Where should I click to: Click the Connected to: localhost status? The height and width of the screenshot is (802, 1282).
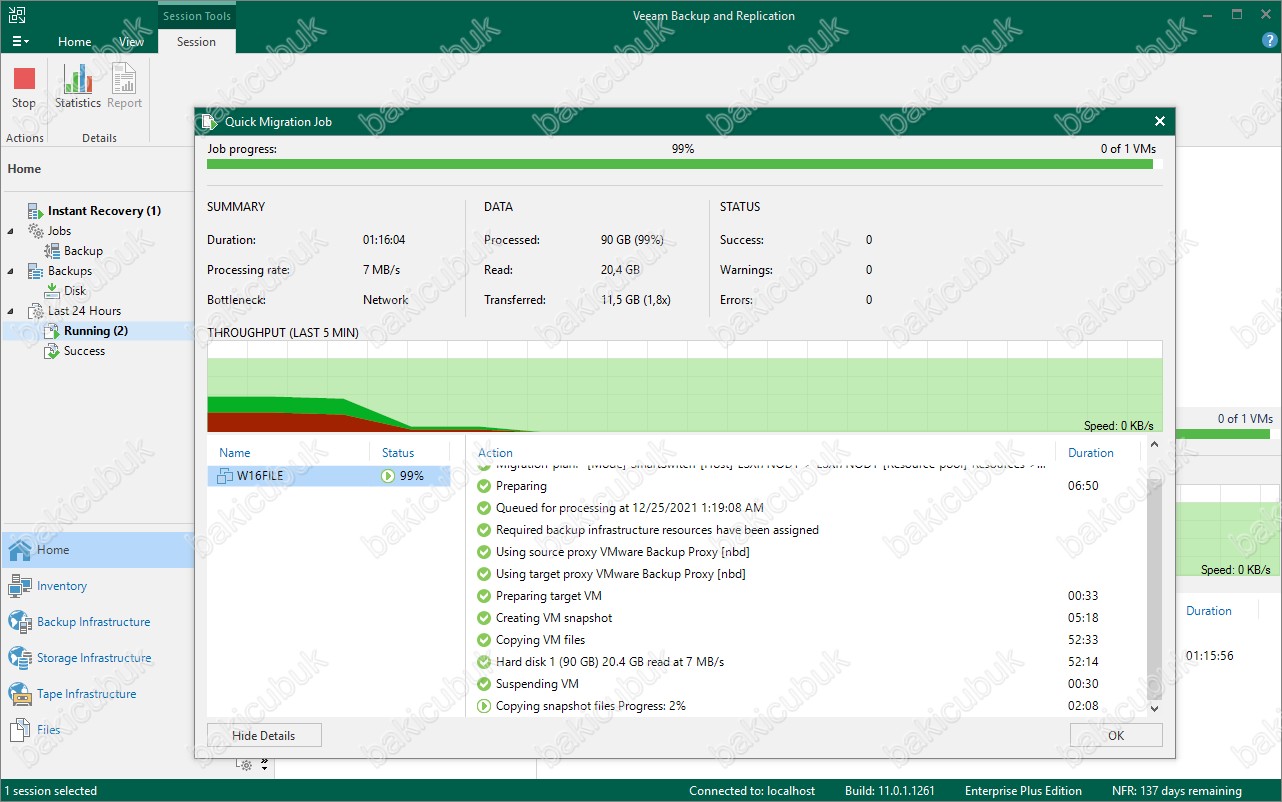click(752, 791)
